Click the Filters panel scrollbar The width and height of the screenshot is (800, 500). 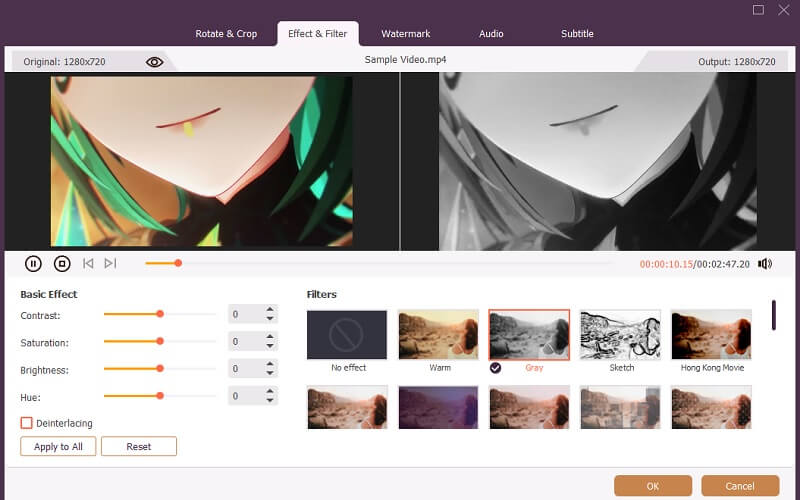click(773, 315)
